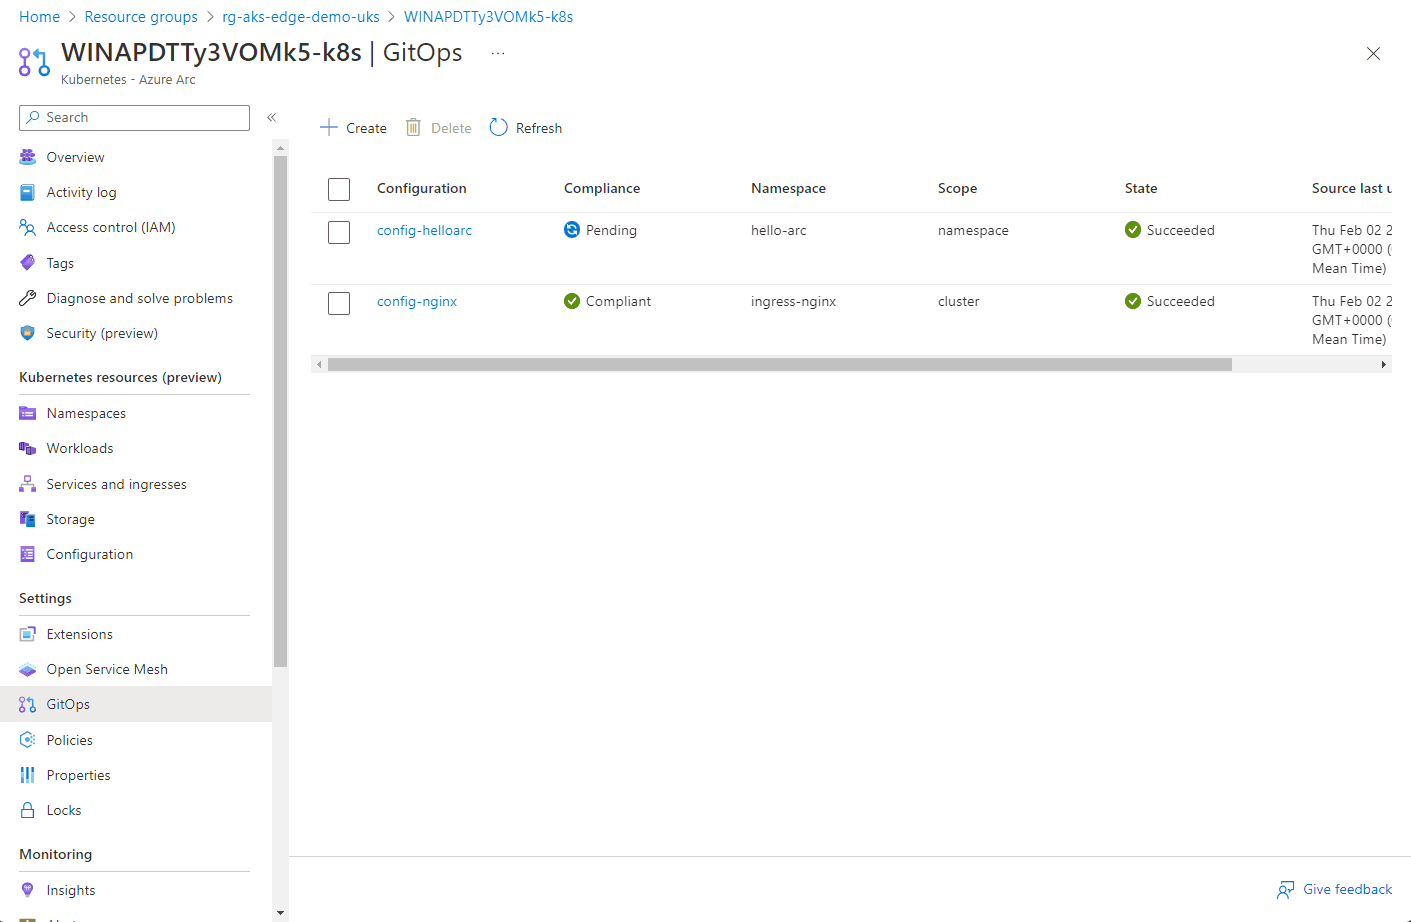The image size is (1411, 922).
Task: Click the Access control (IAM) icon
Action: [27, 227]
